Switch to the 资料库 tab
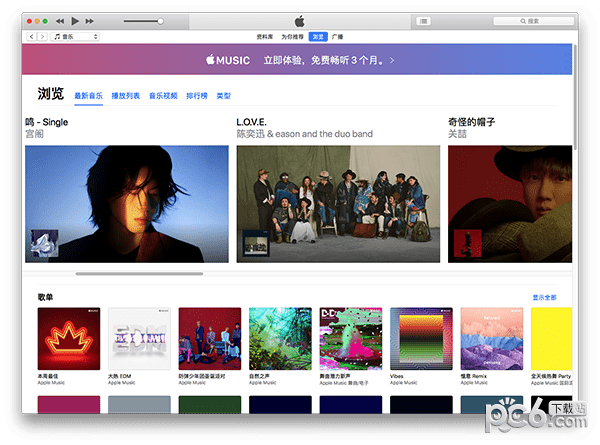Image resolution: width=600 pixels, height=445 pixels. pos(265,37)
